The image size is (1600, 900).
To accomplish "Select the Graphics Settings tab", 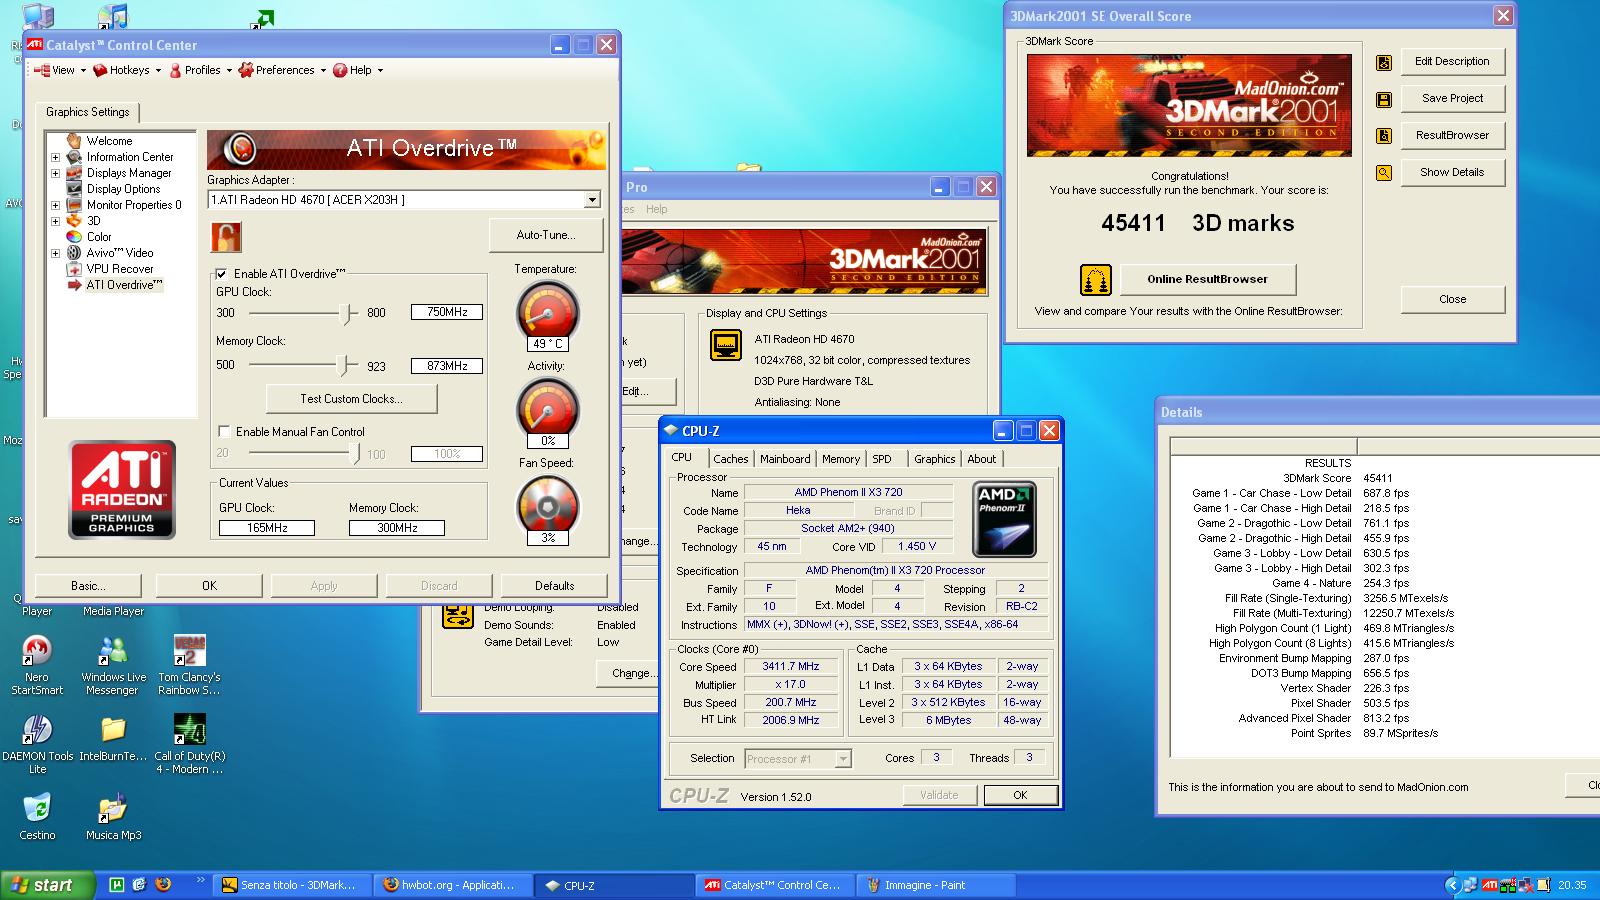I will 88,112.
